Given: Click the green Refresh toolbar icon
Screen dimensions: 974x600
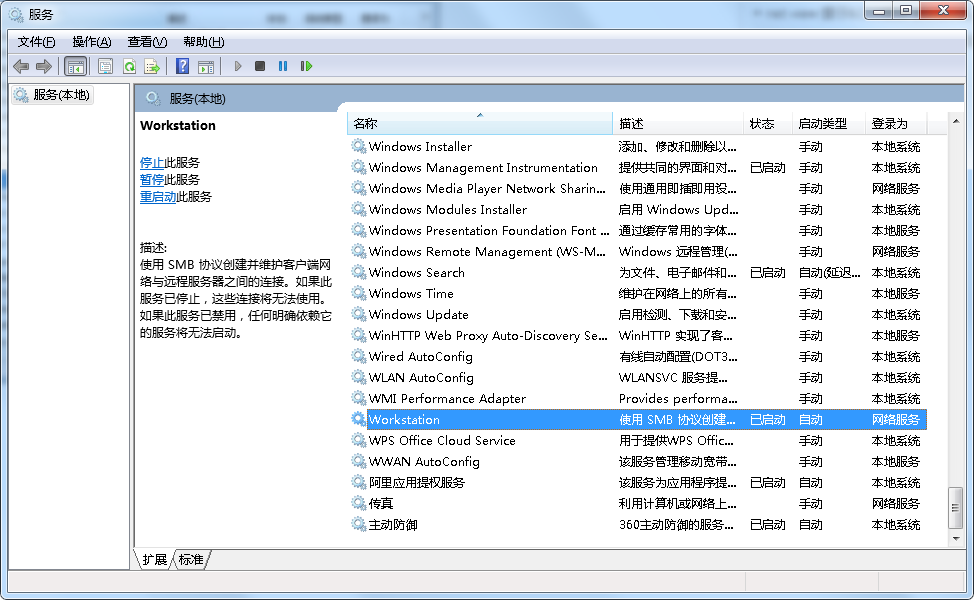Looking at the screenshot, I should point(129,66).
